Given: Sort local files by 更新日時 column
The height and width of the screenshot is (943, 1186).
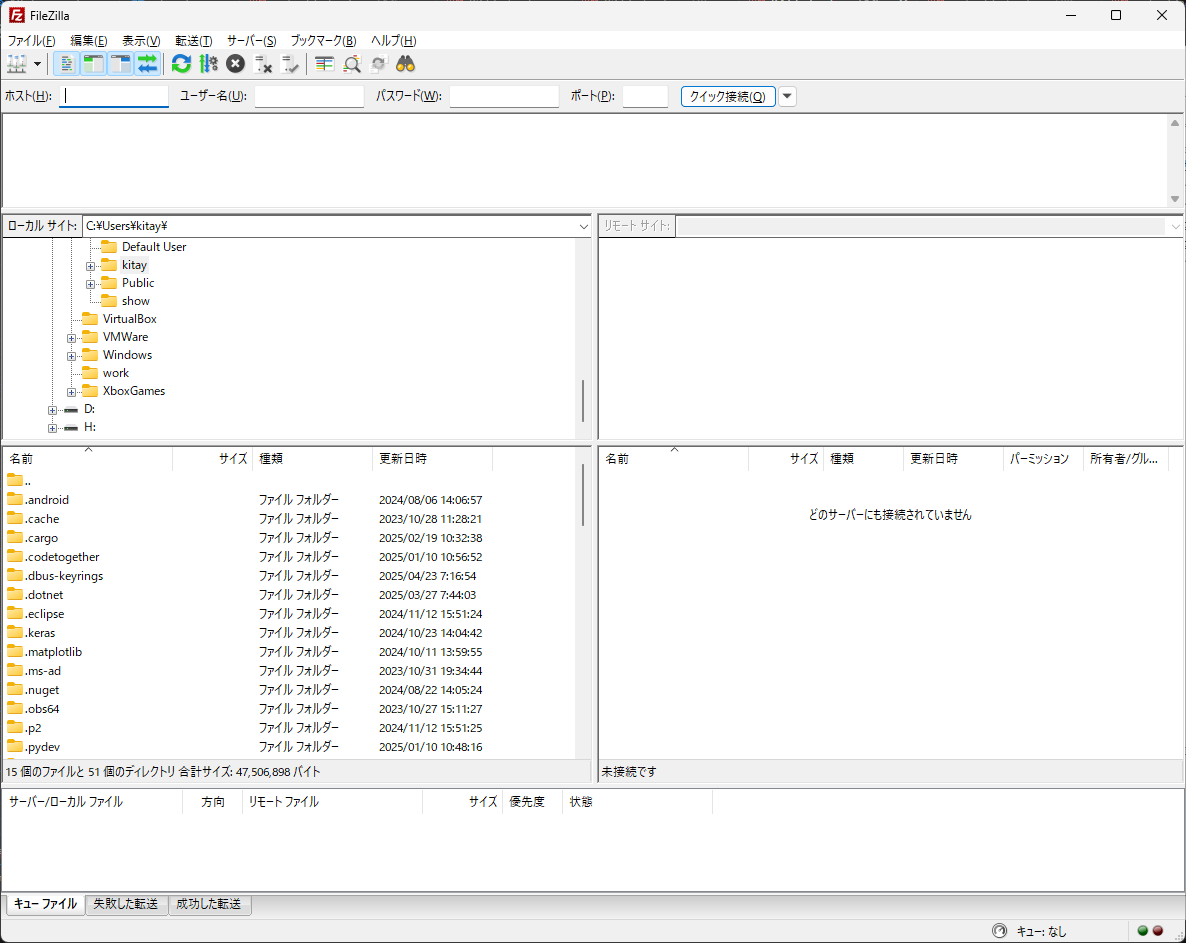Looking at the screenshot, I should coord(432,459).
